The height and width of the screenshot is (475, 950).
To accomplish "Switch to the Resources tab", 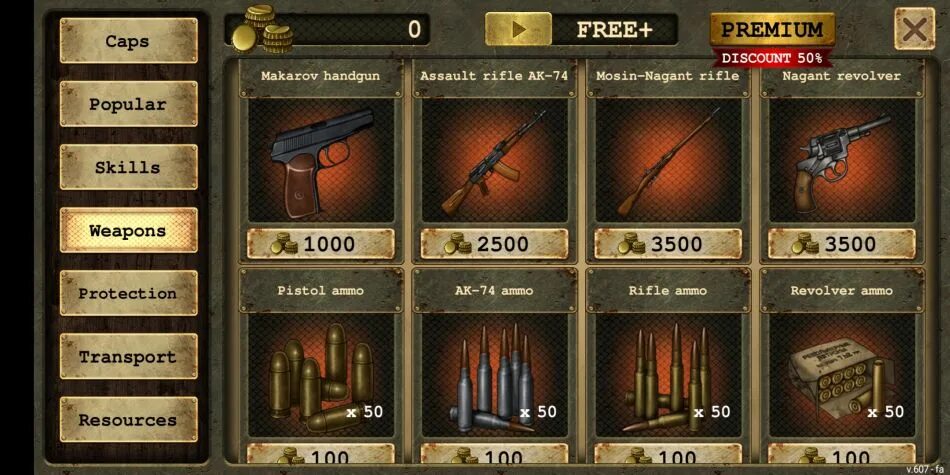I will tap(128, 419).
